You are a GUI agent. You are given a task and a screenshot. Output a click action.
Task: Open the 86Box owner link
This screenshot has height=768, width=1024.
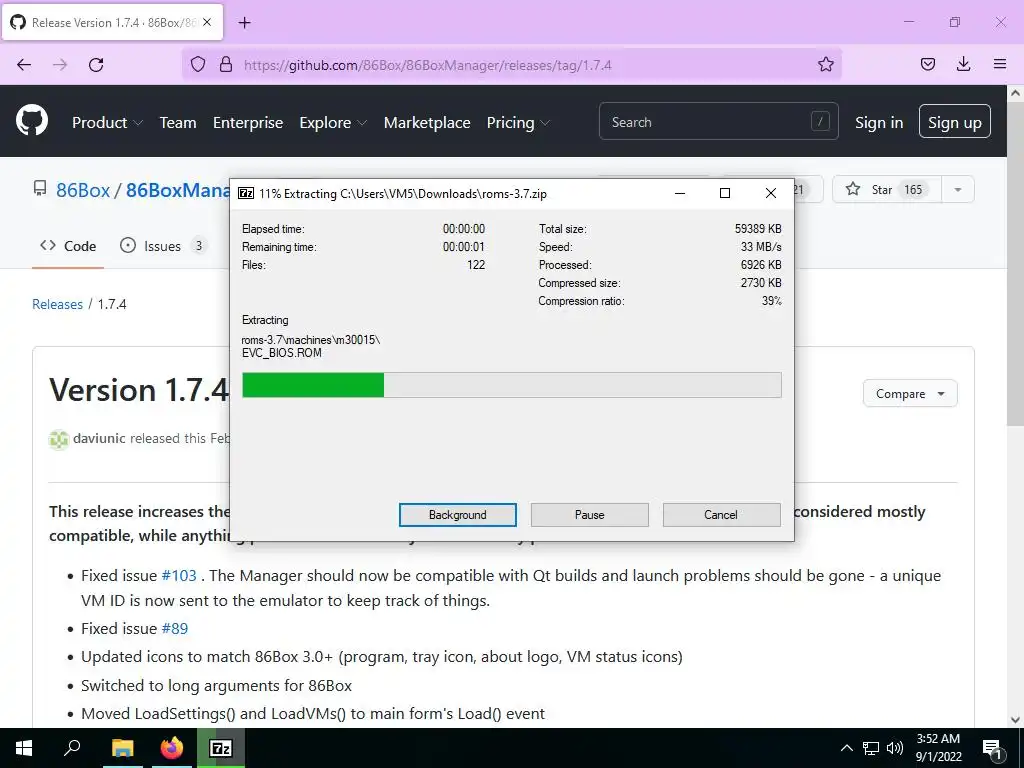[83, 189]
